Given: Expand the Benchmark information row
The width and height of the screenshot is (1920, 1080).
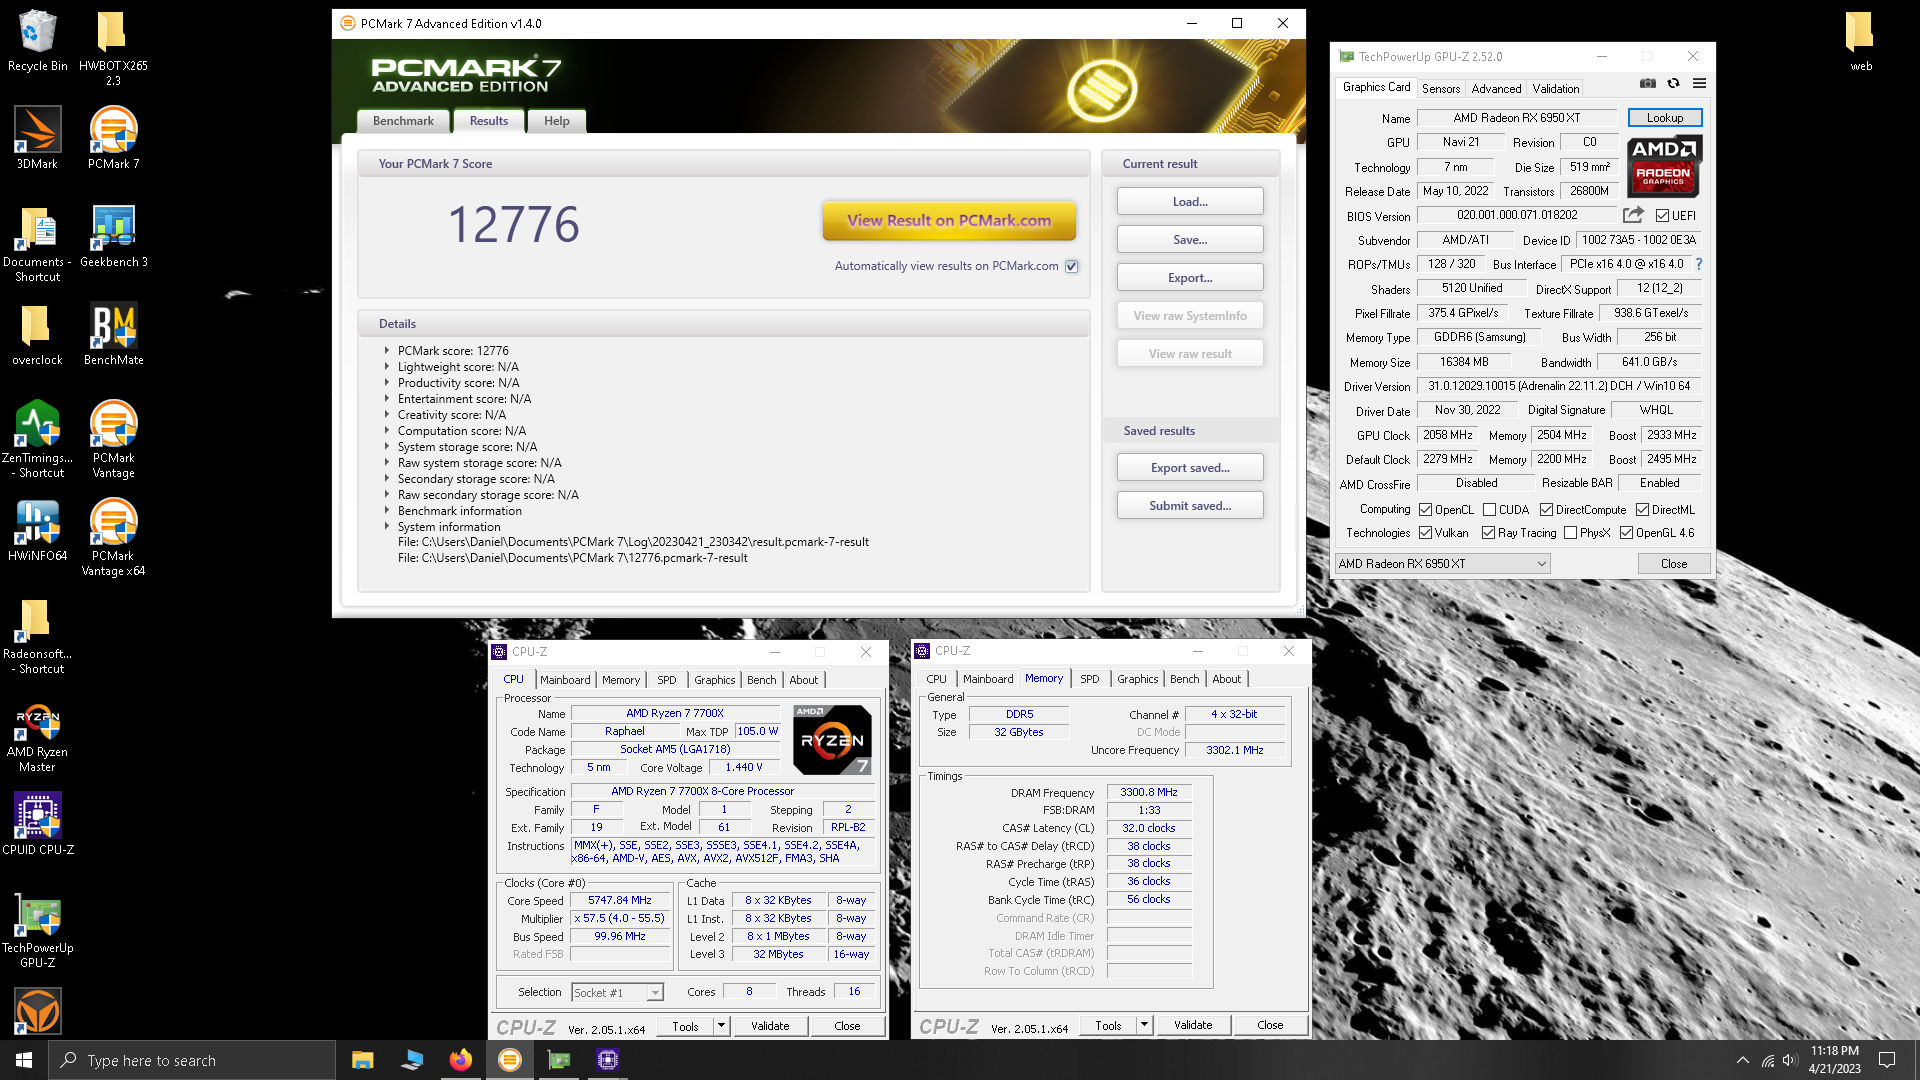Looking at the screenshot, I should tap(387, 510).
